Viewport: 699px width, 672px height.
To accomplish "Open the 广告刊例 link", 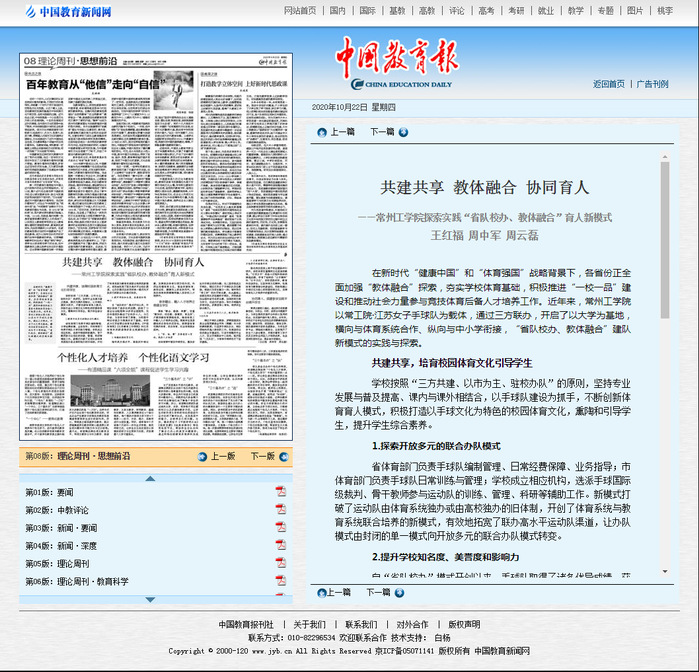I will point(652,84).
